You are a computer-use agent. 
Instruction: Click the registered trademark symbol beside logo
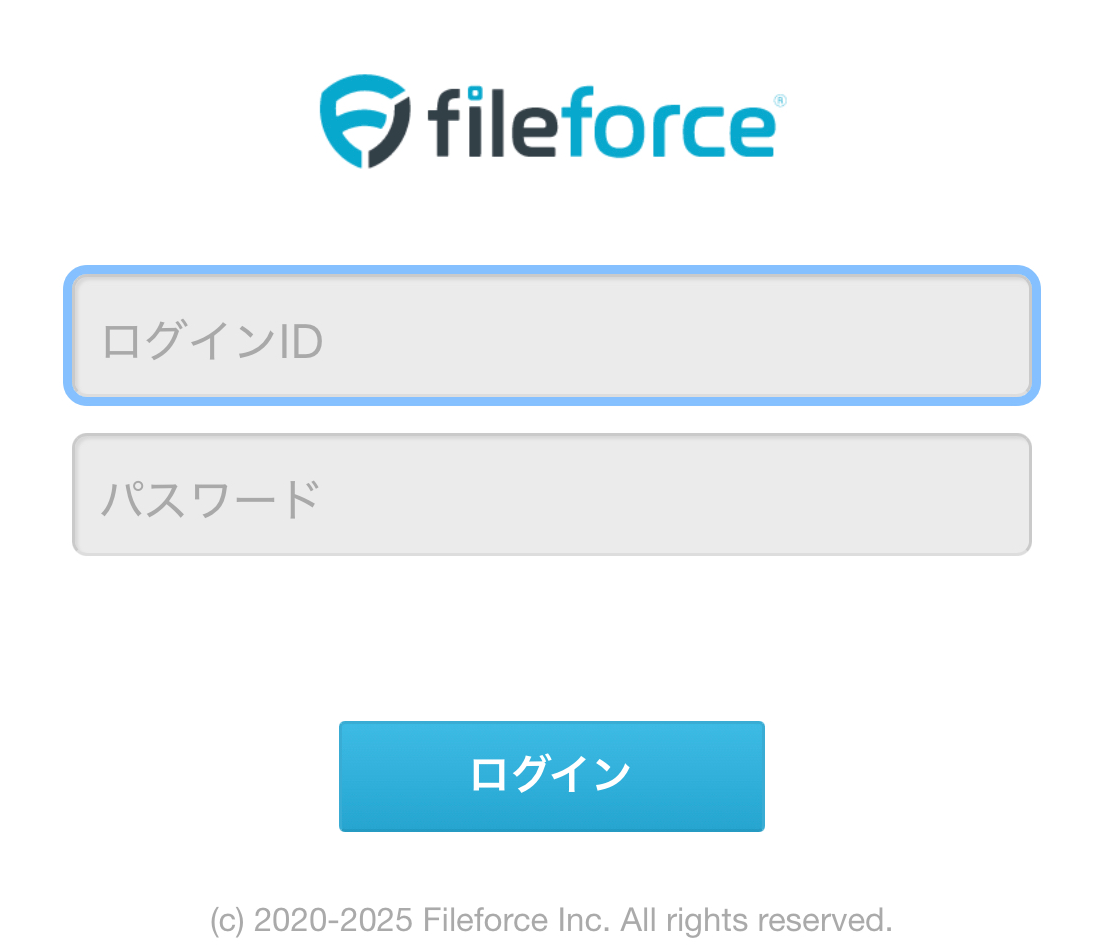click(780, 101)
